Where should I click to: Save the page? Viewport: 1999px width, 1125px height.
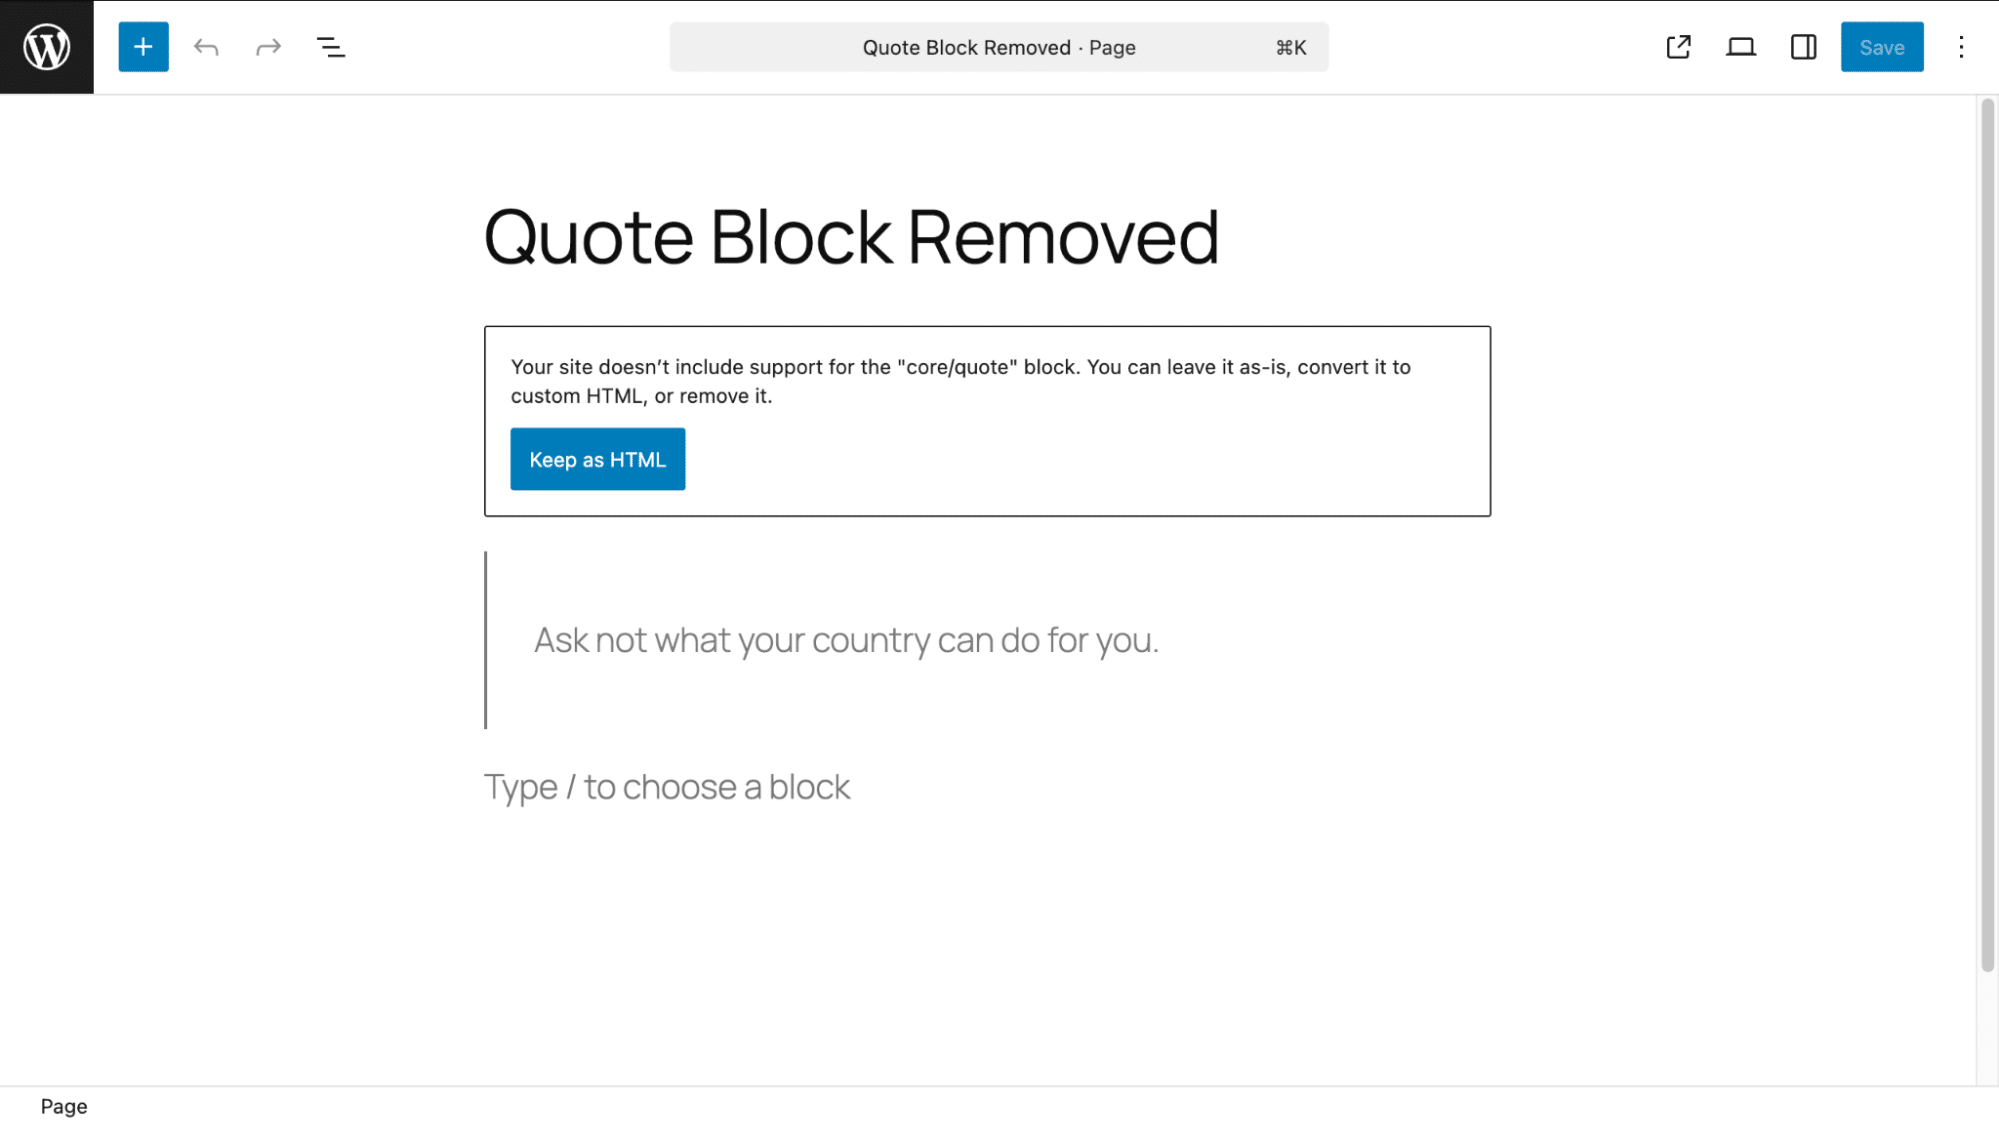(x=1882, y=47)
